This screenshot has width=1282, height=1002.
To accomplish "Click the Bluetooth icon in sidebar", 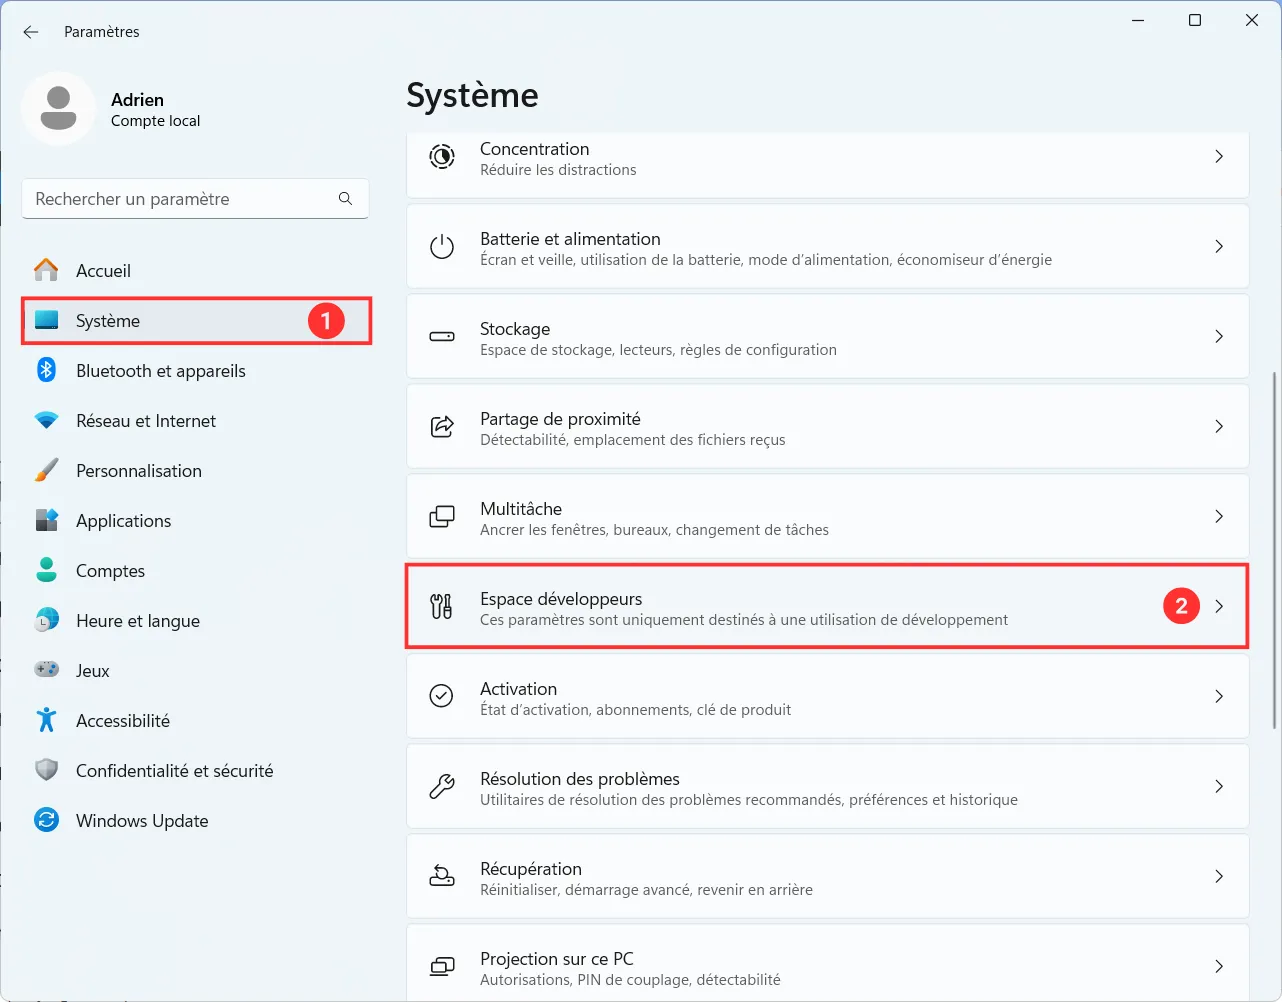I will pyautogui.click(x=46, y=370).
